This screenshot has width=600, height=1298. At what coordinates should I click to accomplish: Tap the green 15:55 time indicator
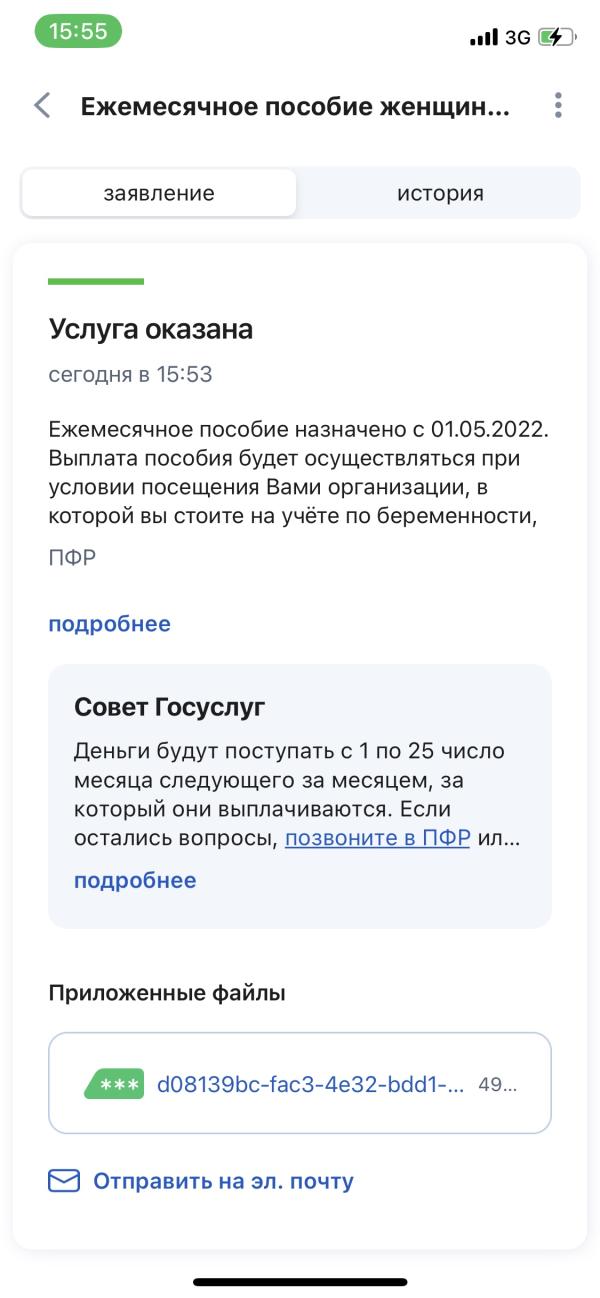point(78,31)
